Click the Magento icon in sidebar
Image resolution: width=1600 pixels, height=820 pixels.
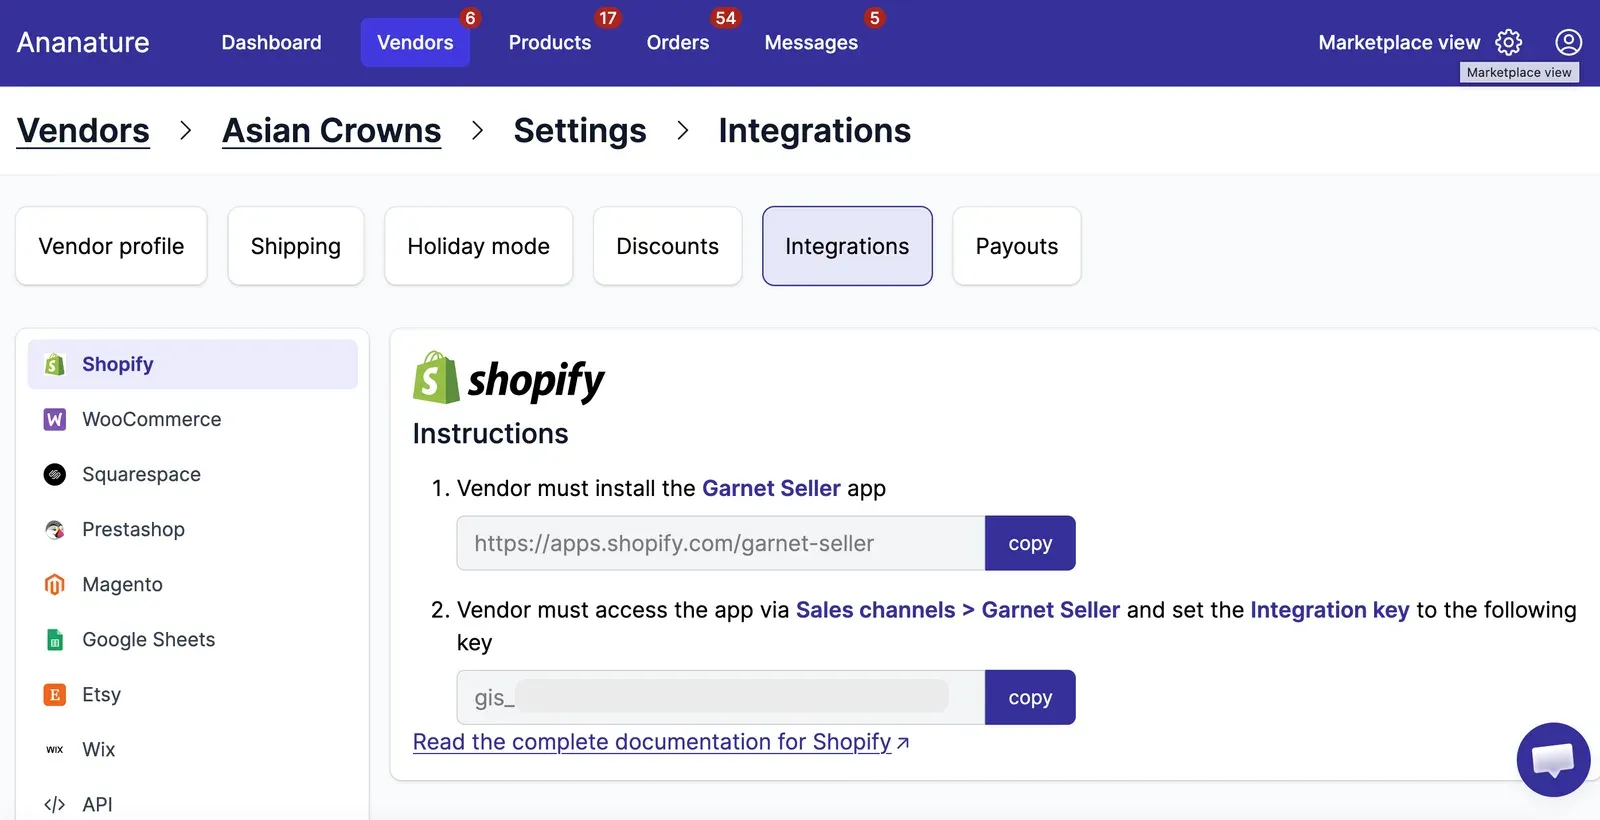(x=55, y=585)
